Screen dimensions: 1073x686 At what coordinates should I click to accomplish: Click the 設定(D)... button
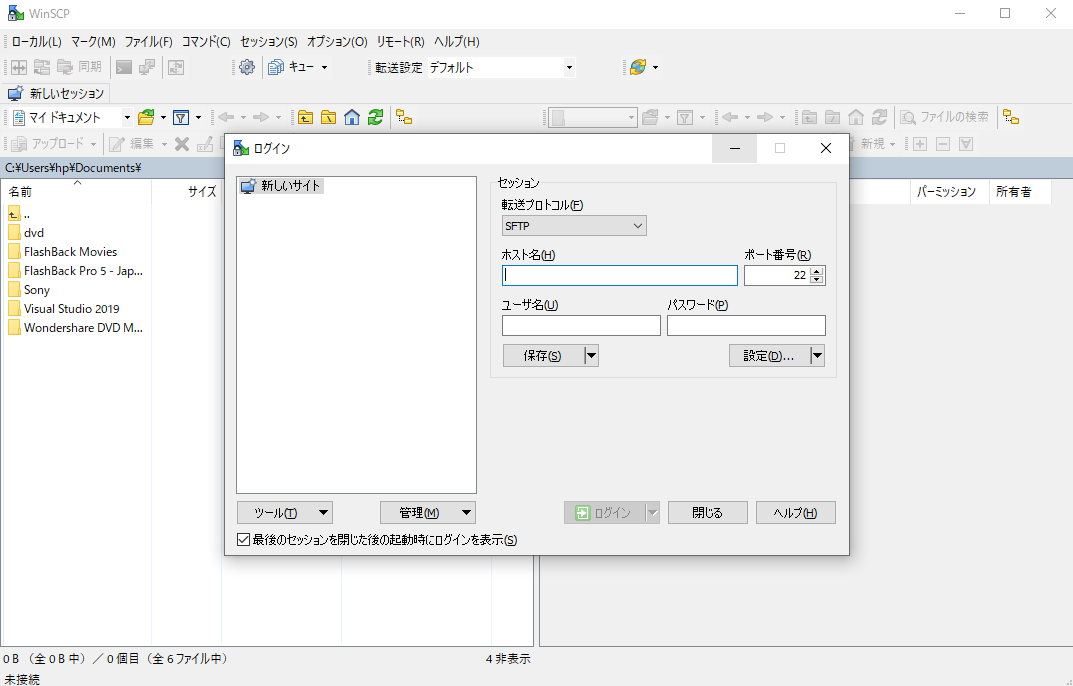770,355
